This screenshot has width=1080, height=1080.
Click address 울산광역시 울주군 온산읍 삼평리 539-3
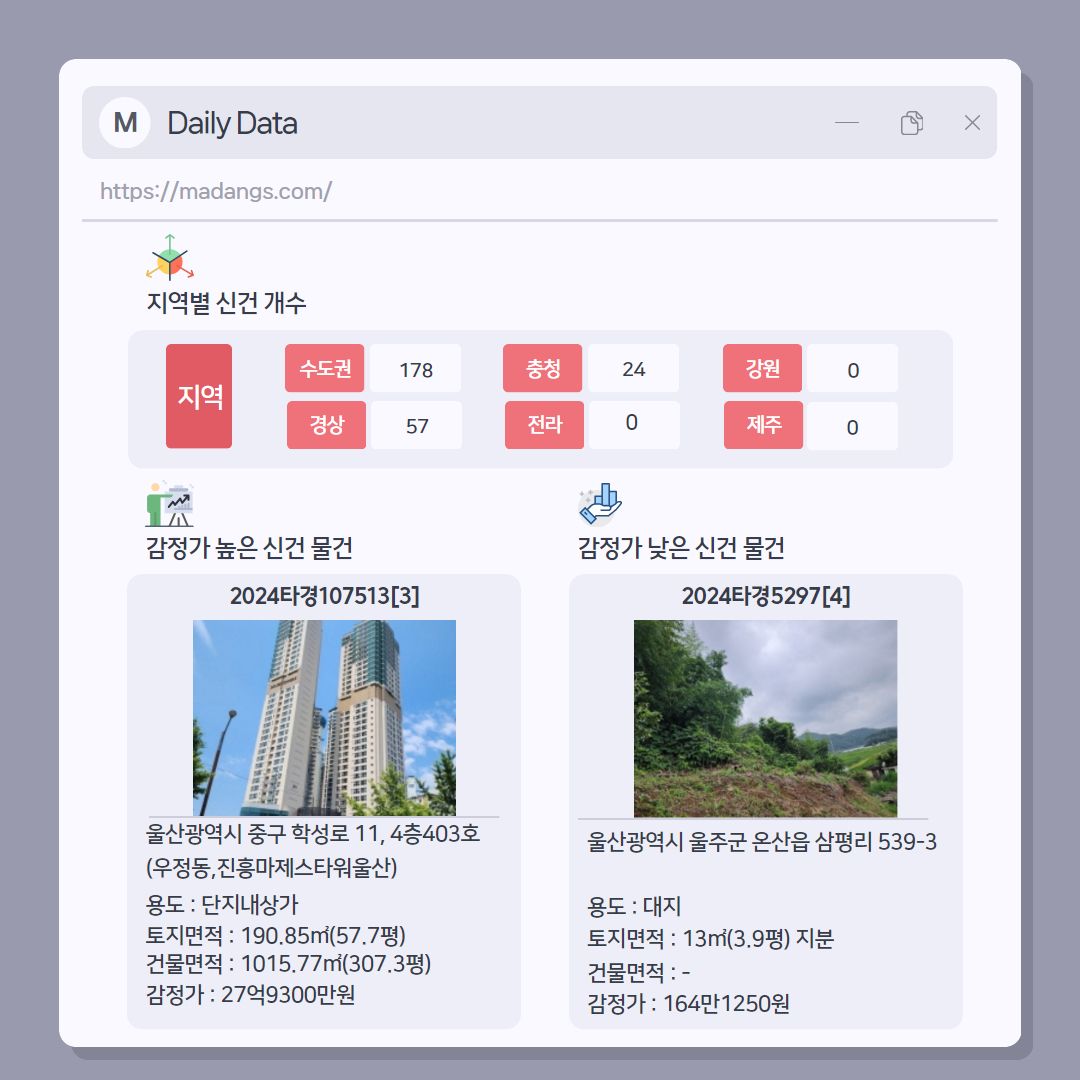[x=762, y=842]
